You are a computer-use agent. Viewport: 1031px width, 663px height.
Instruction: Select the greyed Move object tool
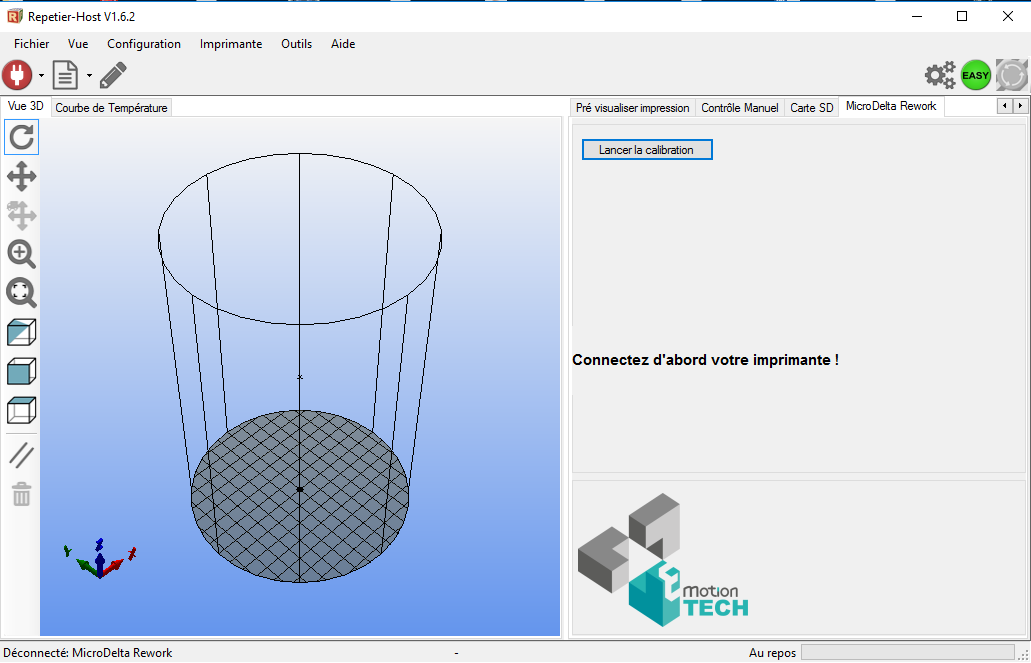click(22, 215)
